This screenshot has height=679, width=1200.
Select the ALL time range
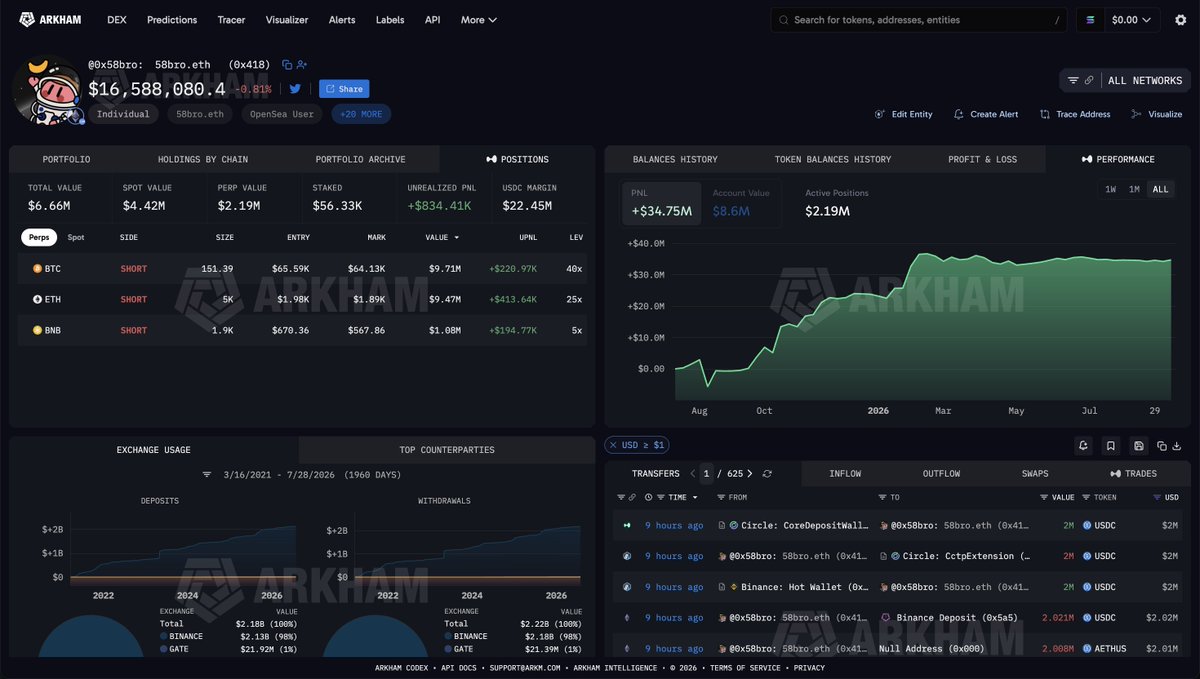pyautogui.click(x=1160, y=189)
